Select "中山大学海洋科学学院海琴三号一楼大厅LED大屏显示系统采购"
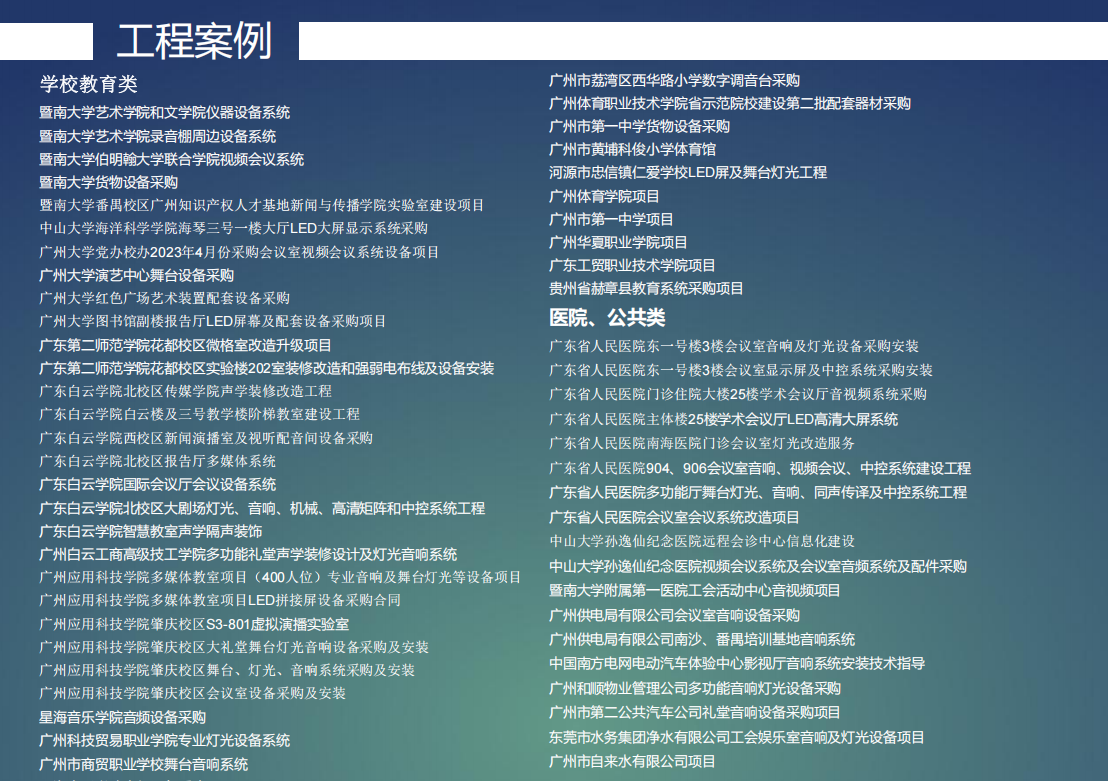The height and width of the screenshot is (781, 1108). point(234,228)
